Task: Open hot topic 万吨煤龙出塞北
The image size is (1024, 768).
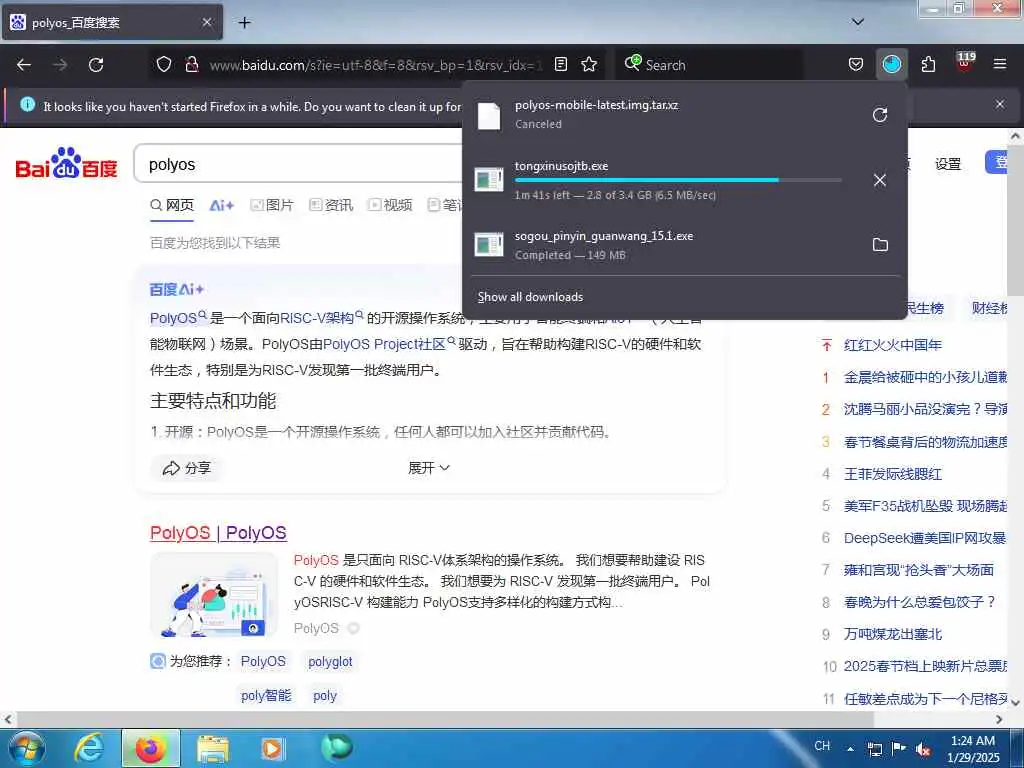Action: (892, 633)
